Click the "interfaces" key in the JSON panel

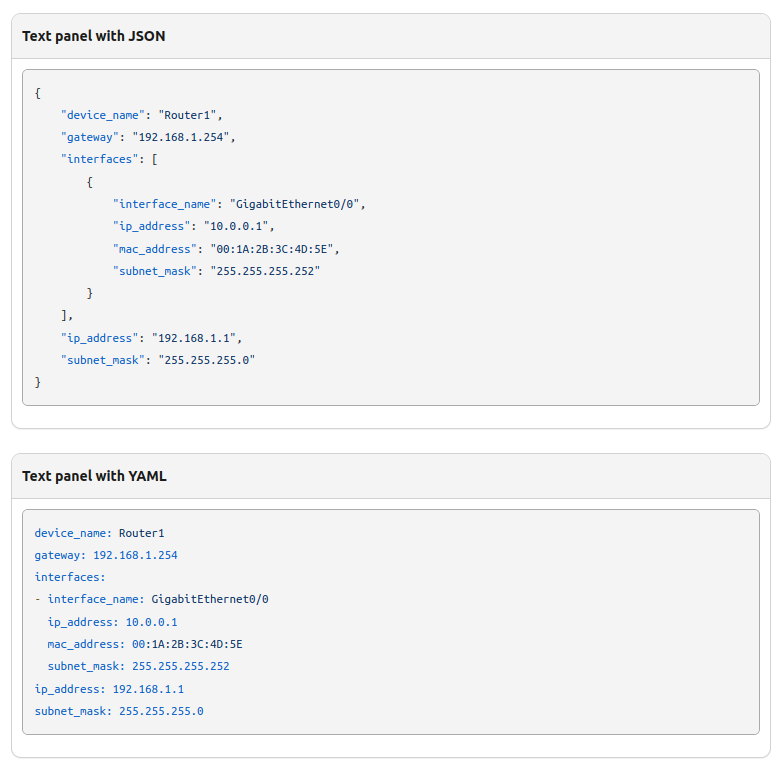pyautogui.click(x=100, y=159)
